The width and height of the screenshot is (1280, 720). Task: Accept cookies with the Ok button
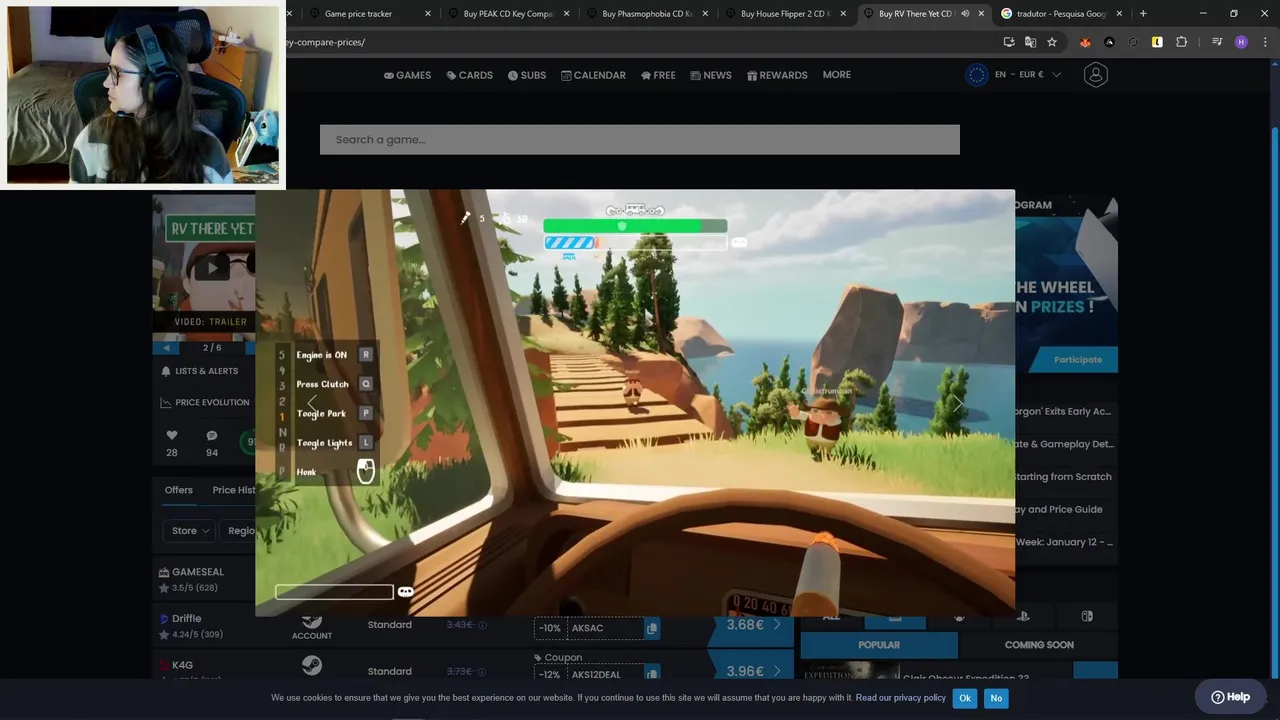(964, 698)
